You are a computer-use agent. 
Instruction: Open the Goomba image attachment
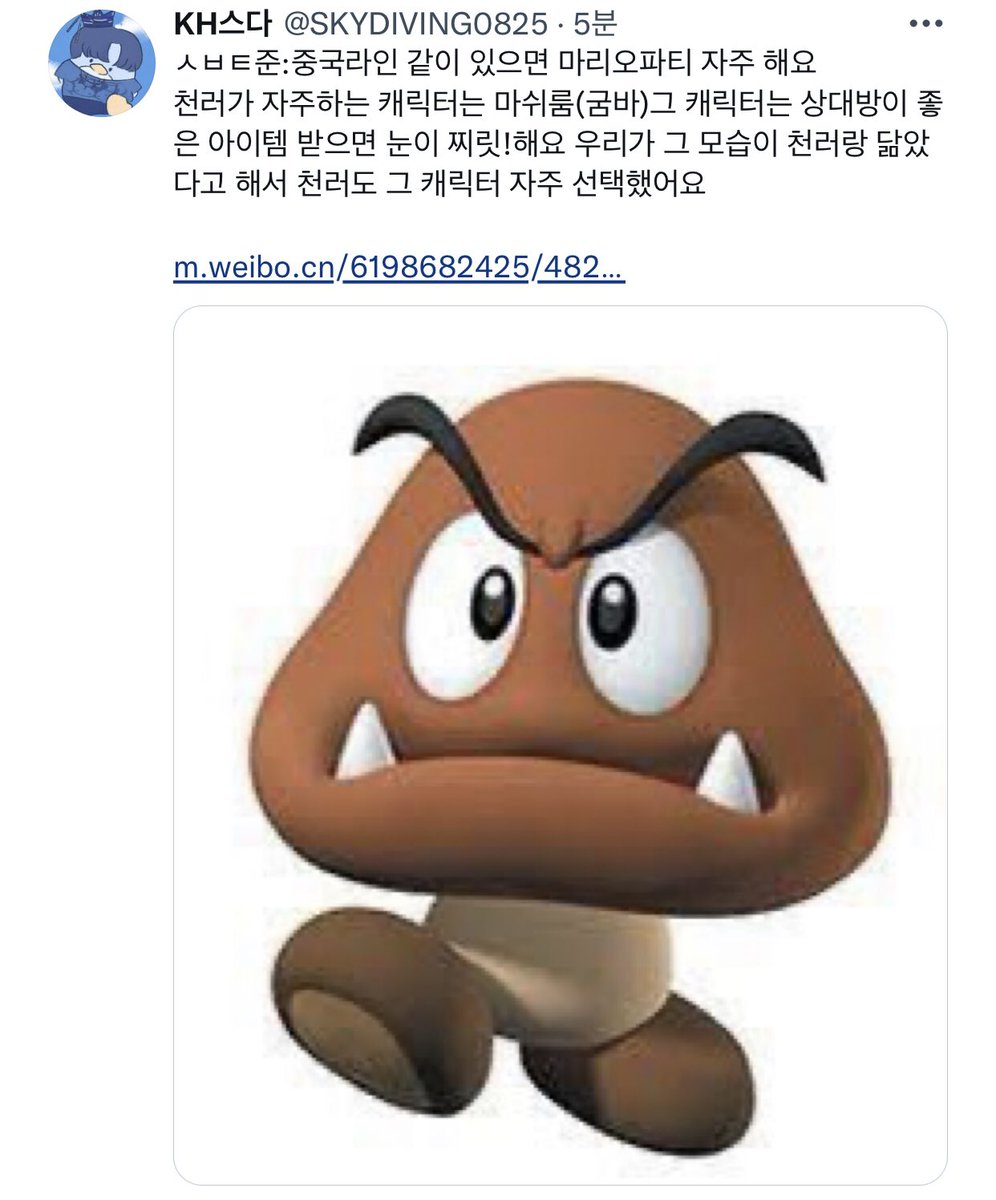click(560, 745)
